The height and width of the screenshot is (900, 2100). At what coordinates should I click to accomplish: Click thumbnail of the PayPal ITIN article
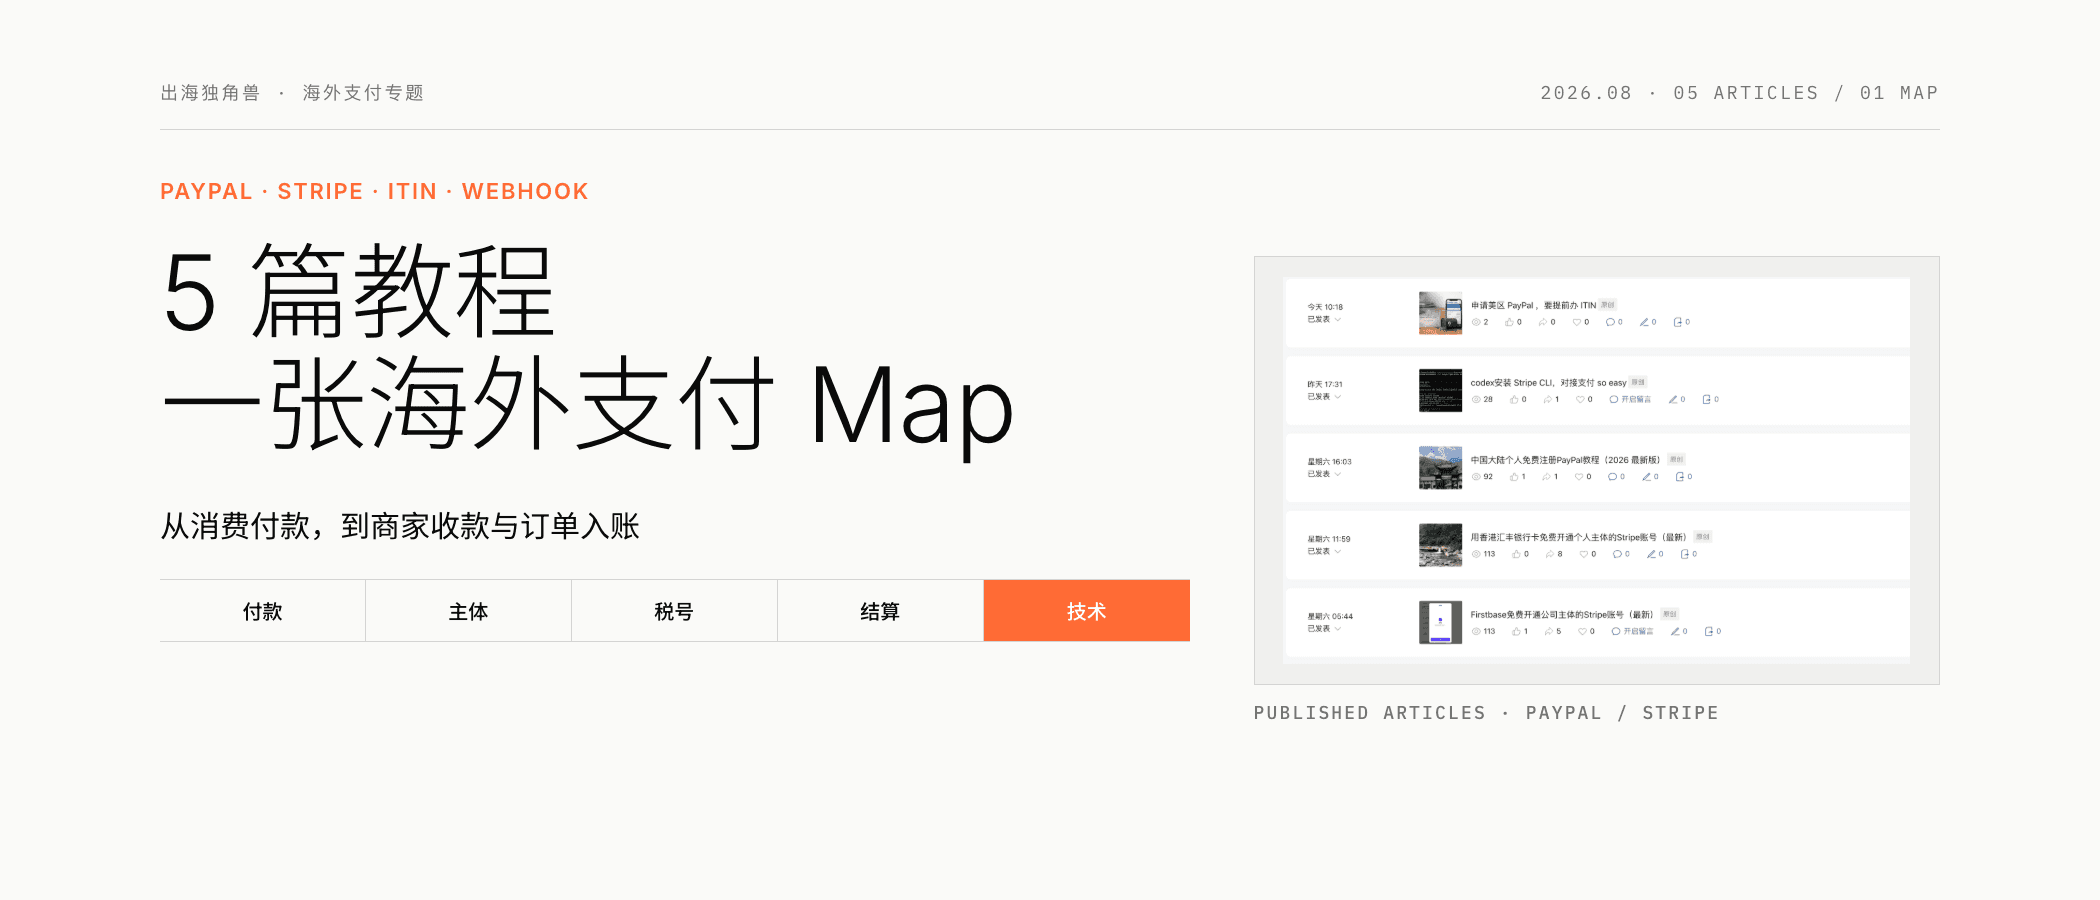1440,313
